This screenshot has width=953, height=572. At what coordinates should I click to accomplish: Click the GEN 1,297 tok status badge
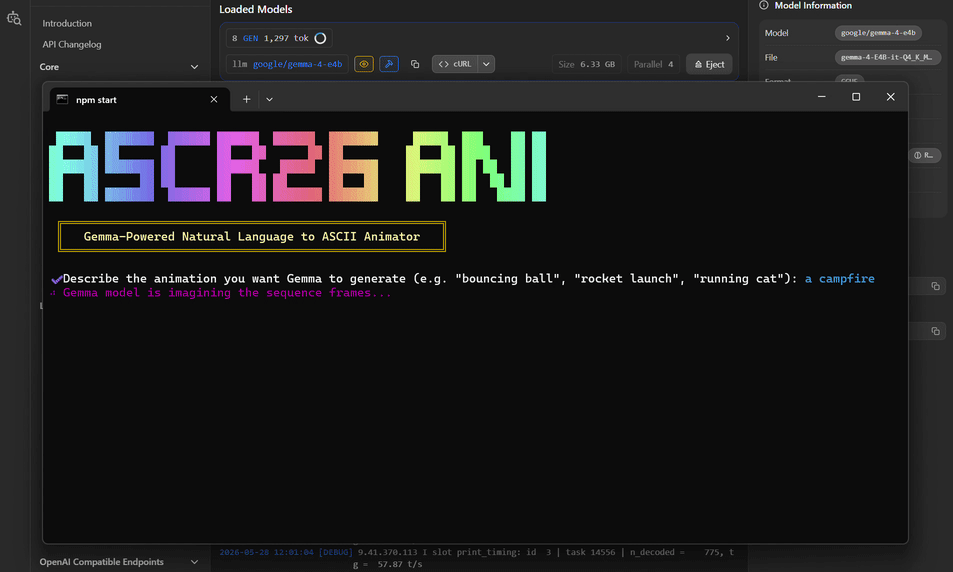point(279,38)
